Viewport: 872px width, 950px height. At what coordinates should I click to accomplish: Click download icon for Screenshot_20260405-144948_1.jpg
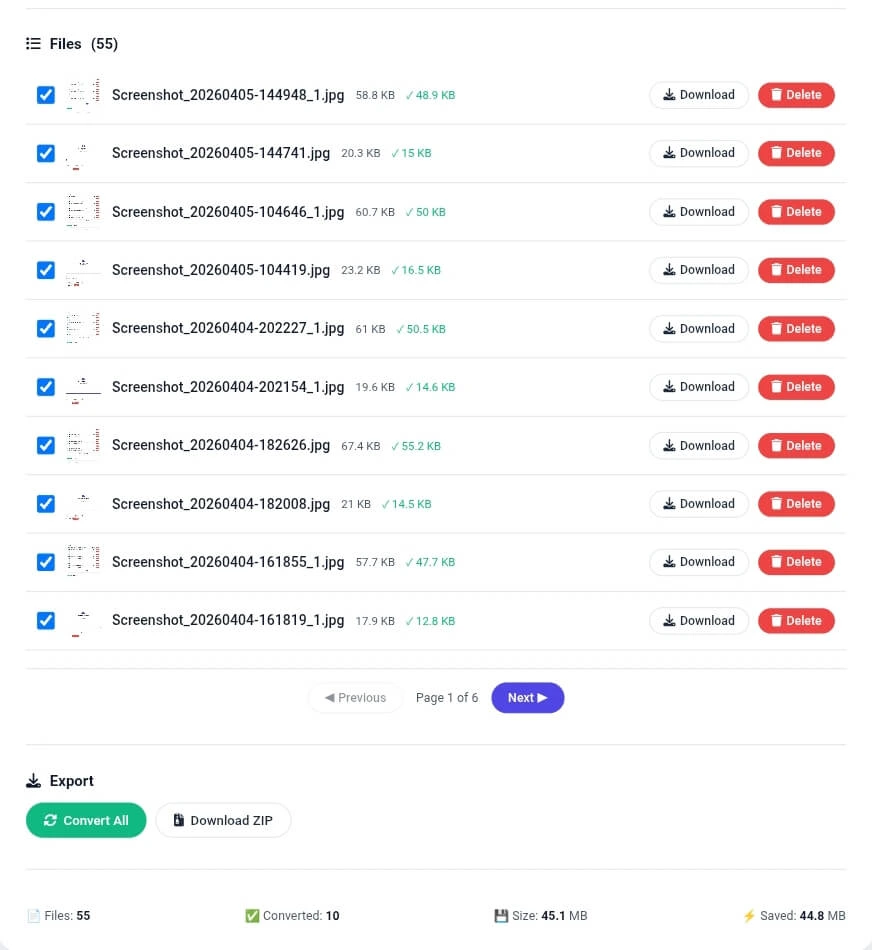coord(670,94)
